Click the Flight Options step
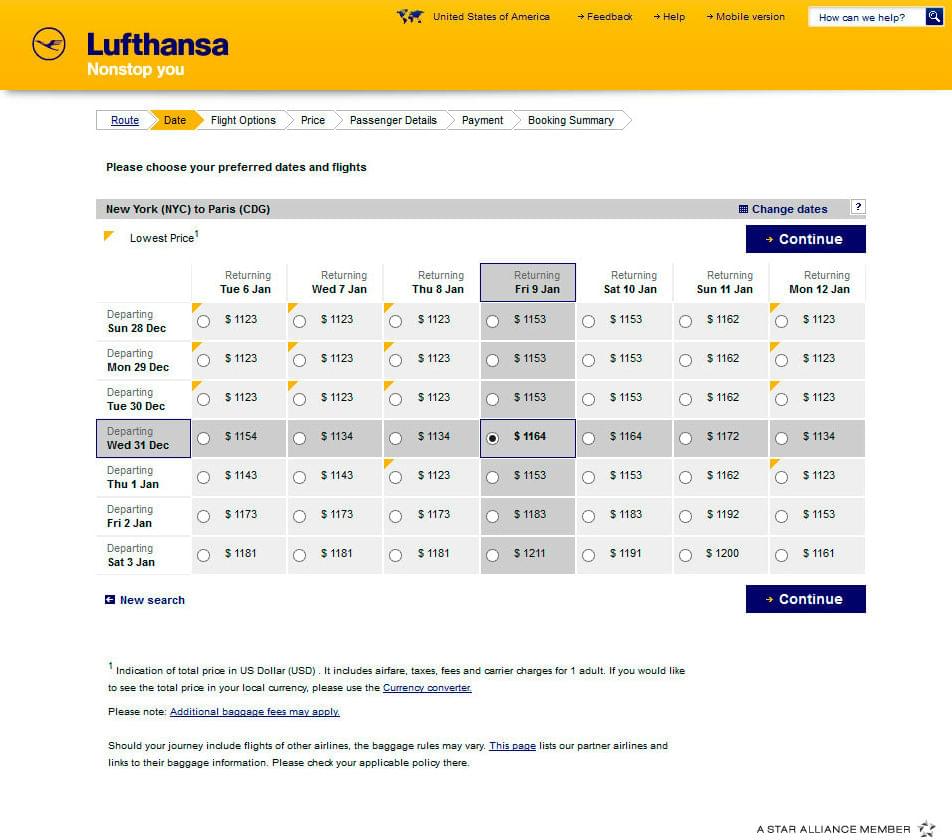The width and height of the screenshot is (952, 840). coord(243,120)
